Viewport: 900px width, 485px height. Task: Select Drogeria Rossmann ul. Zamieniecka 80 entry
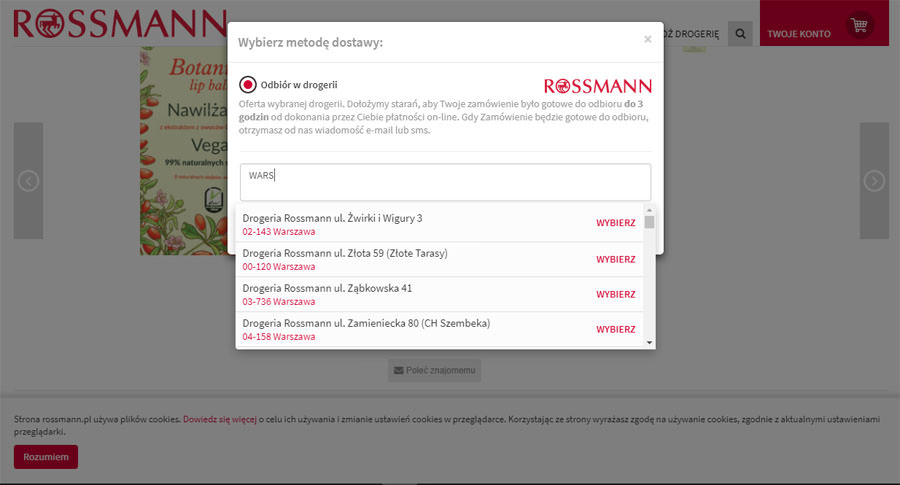[366, 323]
